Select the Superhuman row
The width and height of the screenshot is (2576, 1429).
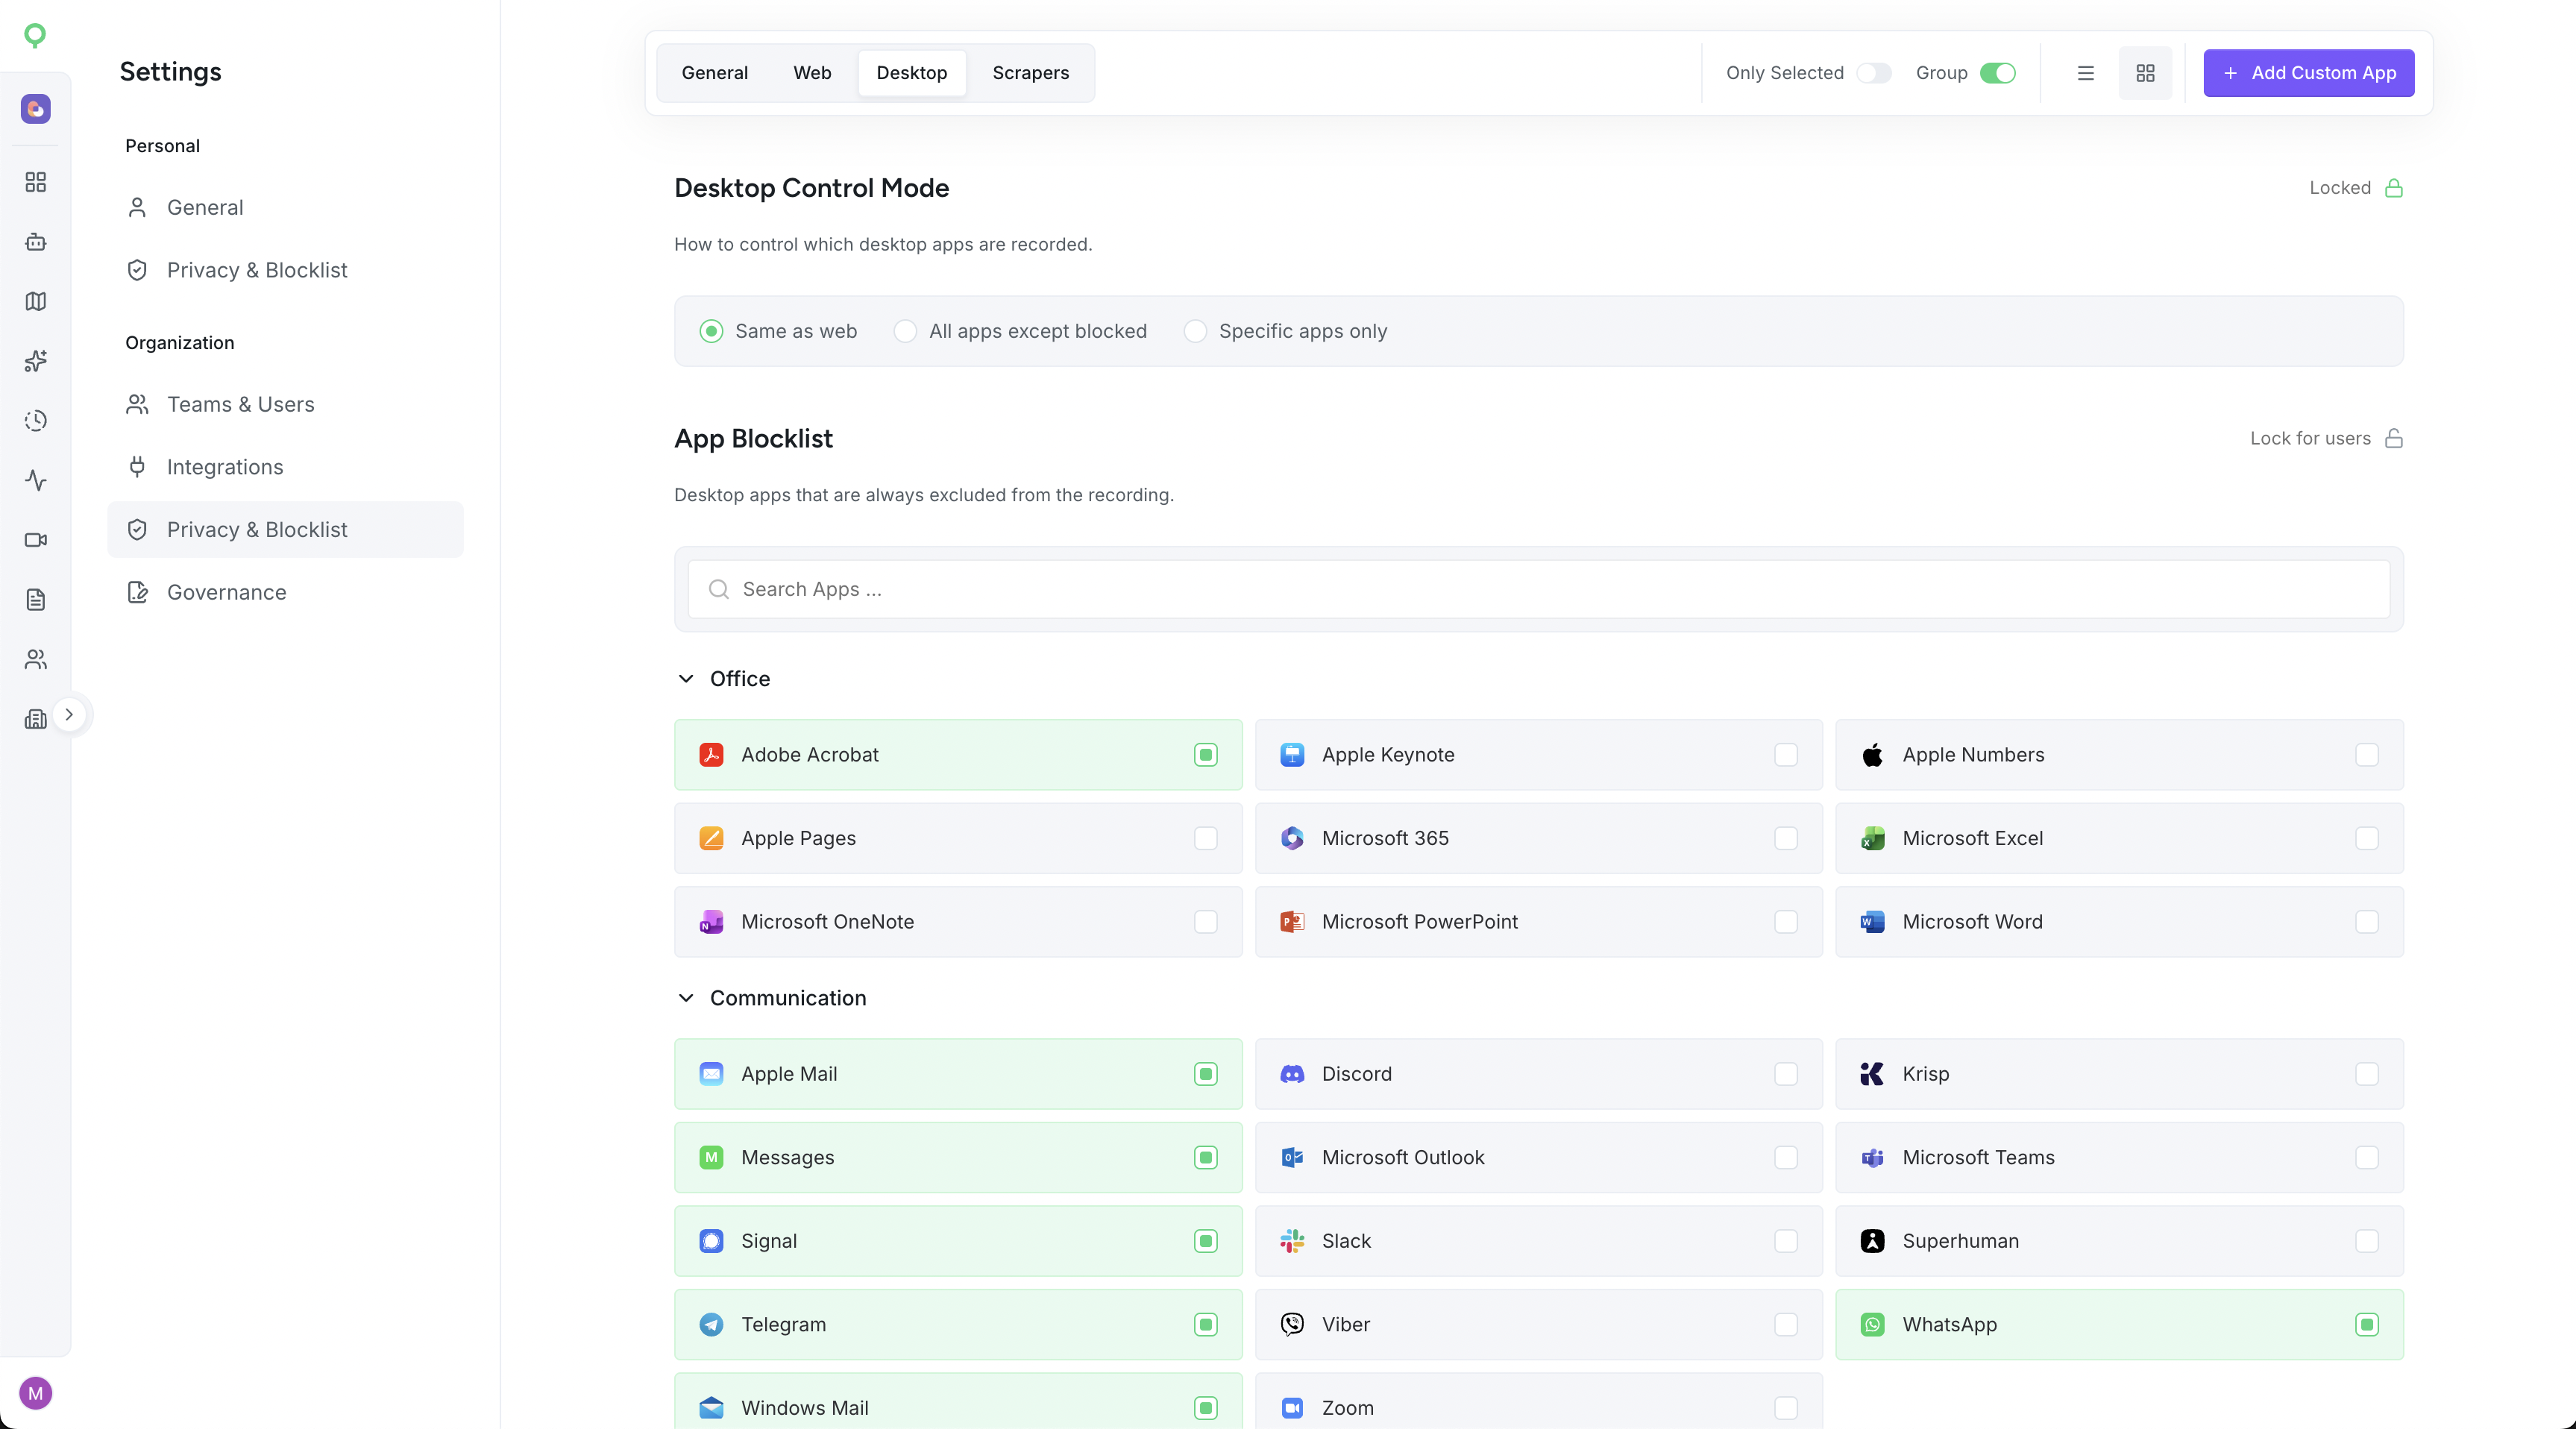click(2119, 1241)
